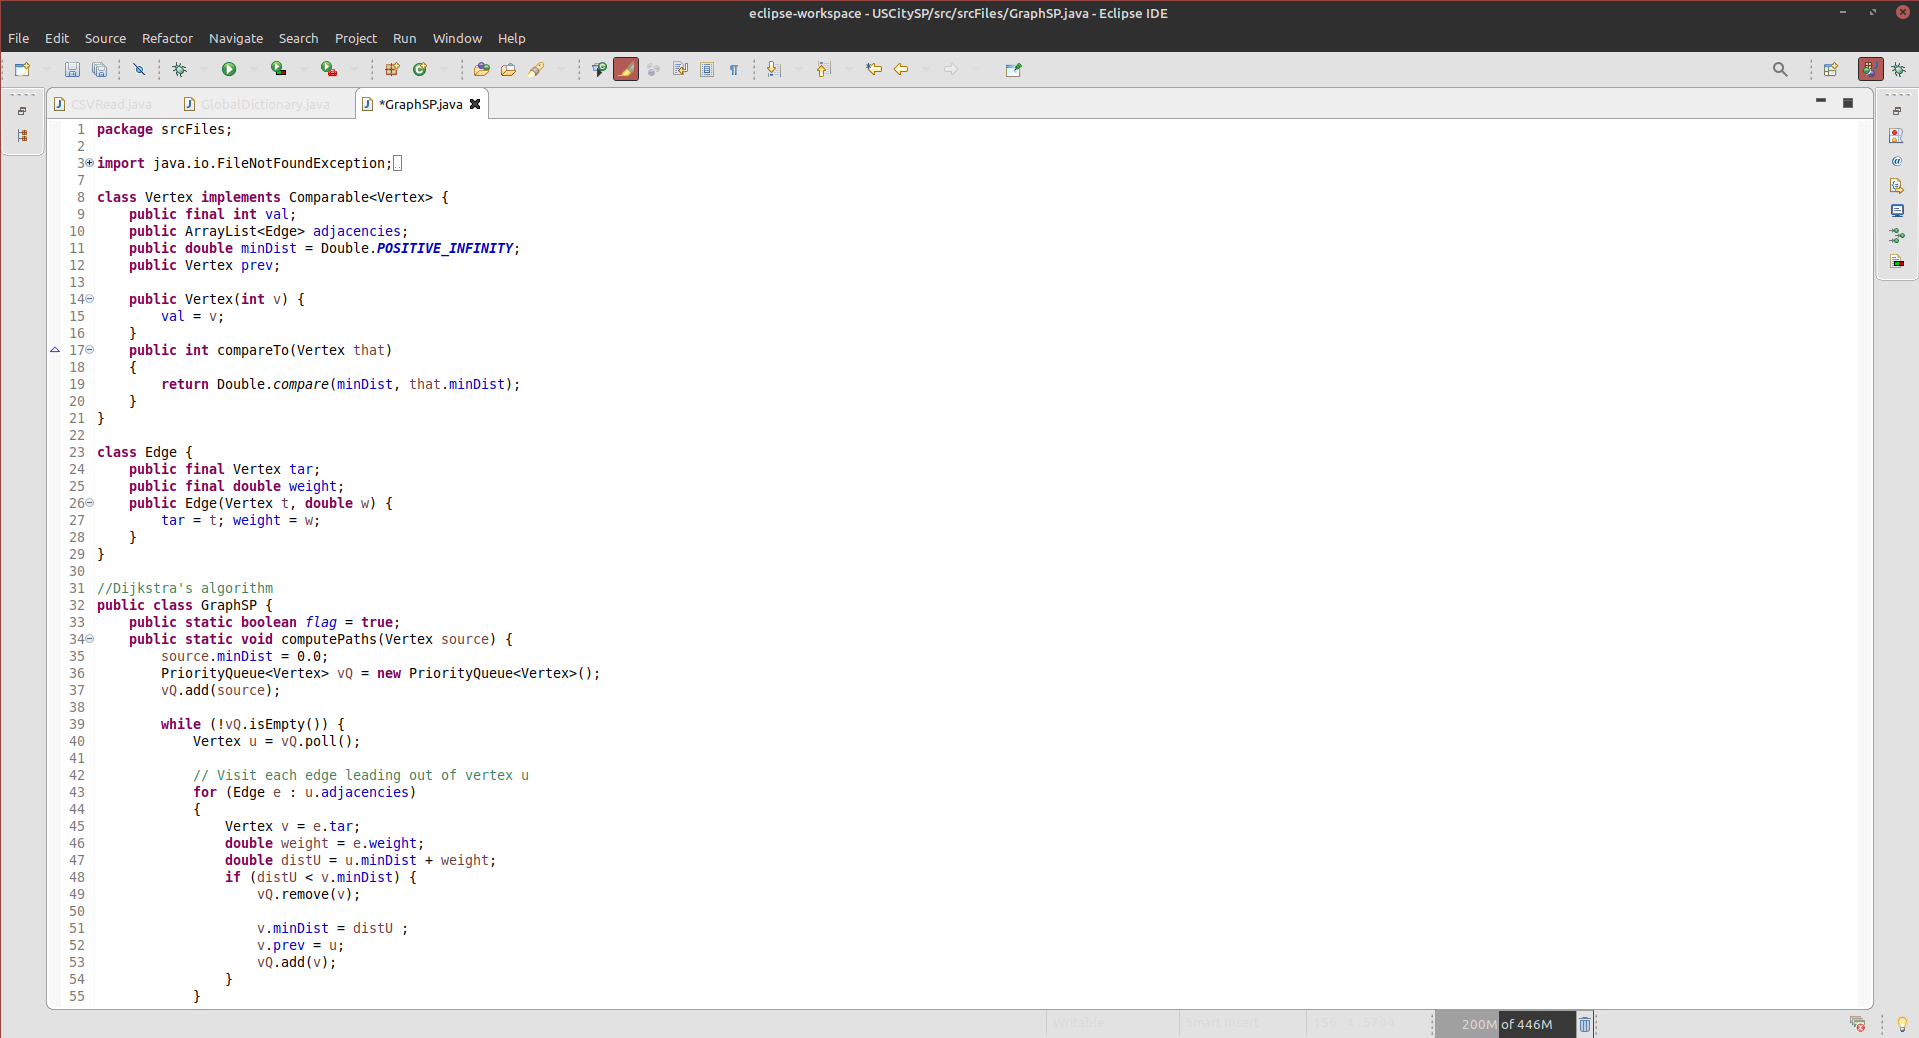Collapse Vertex constructor at line 14
This screenshot has height=1038, width=1919.
coord(89,299)
